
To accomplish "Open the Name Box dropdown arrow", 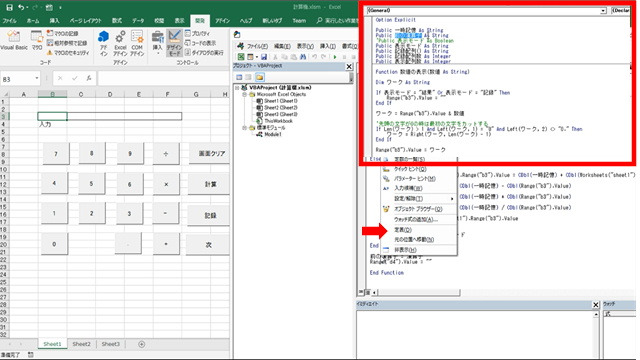I will [x=37, y=78].
